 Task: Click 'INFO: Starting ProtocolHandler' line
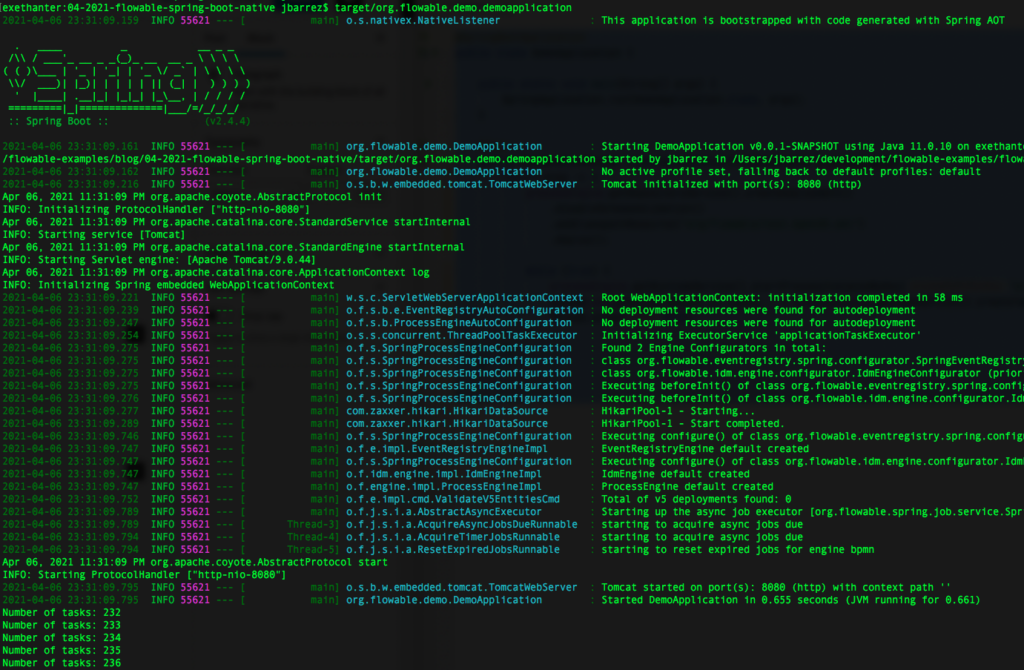(x=144, y=575)
